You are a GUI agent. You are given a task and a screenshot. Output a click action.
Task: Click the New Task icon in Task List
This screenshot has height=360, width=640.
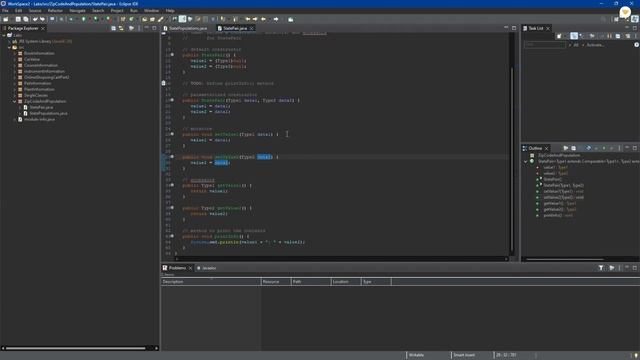coord(559,36)
